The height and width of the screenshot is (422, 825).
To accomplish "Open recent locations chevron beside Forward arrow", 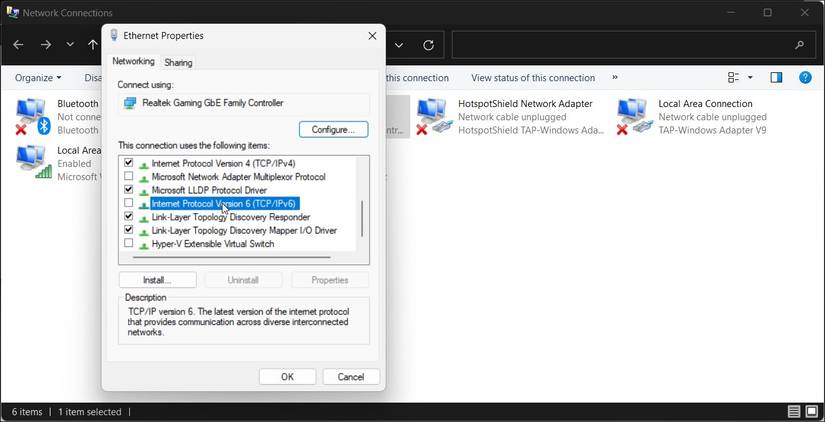I will click(70, 45).
